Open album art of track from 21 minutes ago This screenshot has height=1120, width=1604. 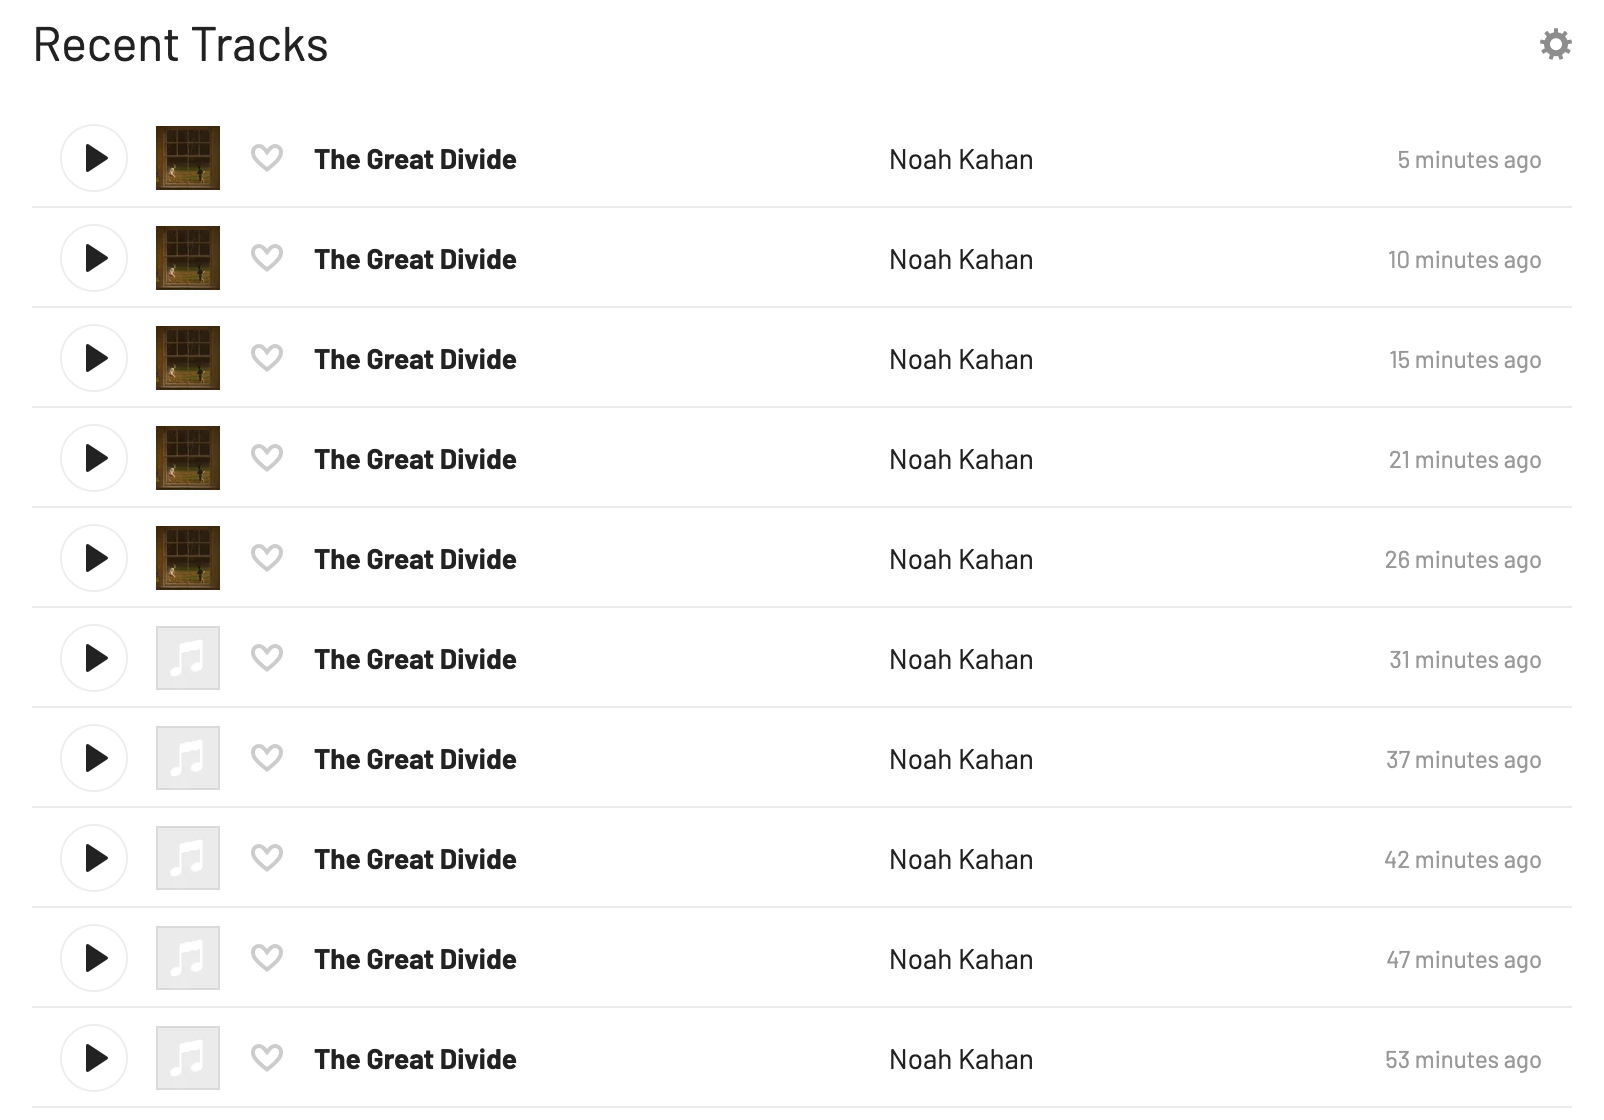coord(188,458)
